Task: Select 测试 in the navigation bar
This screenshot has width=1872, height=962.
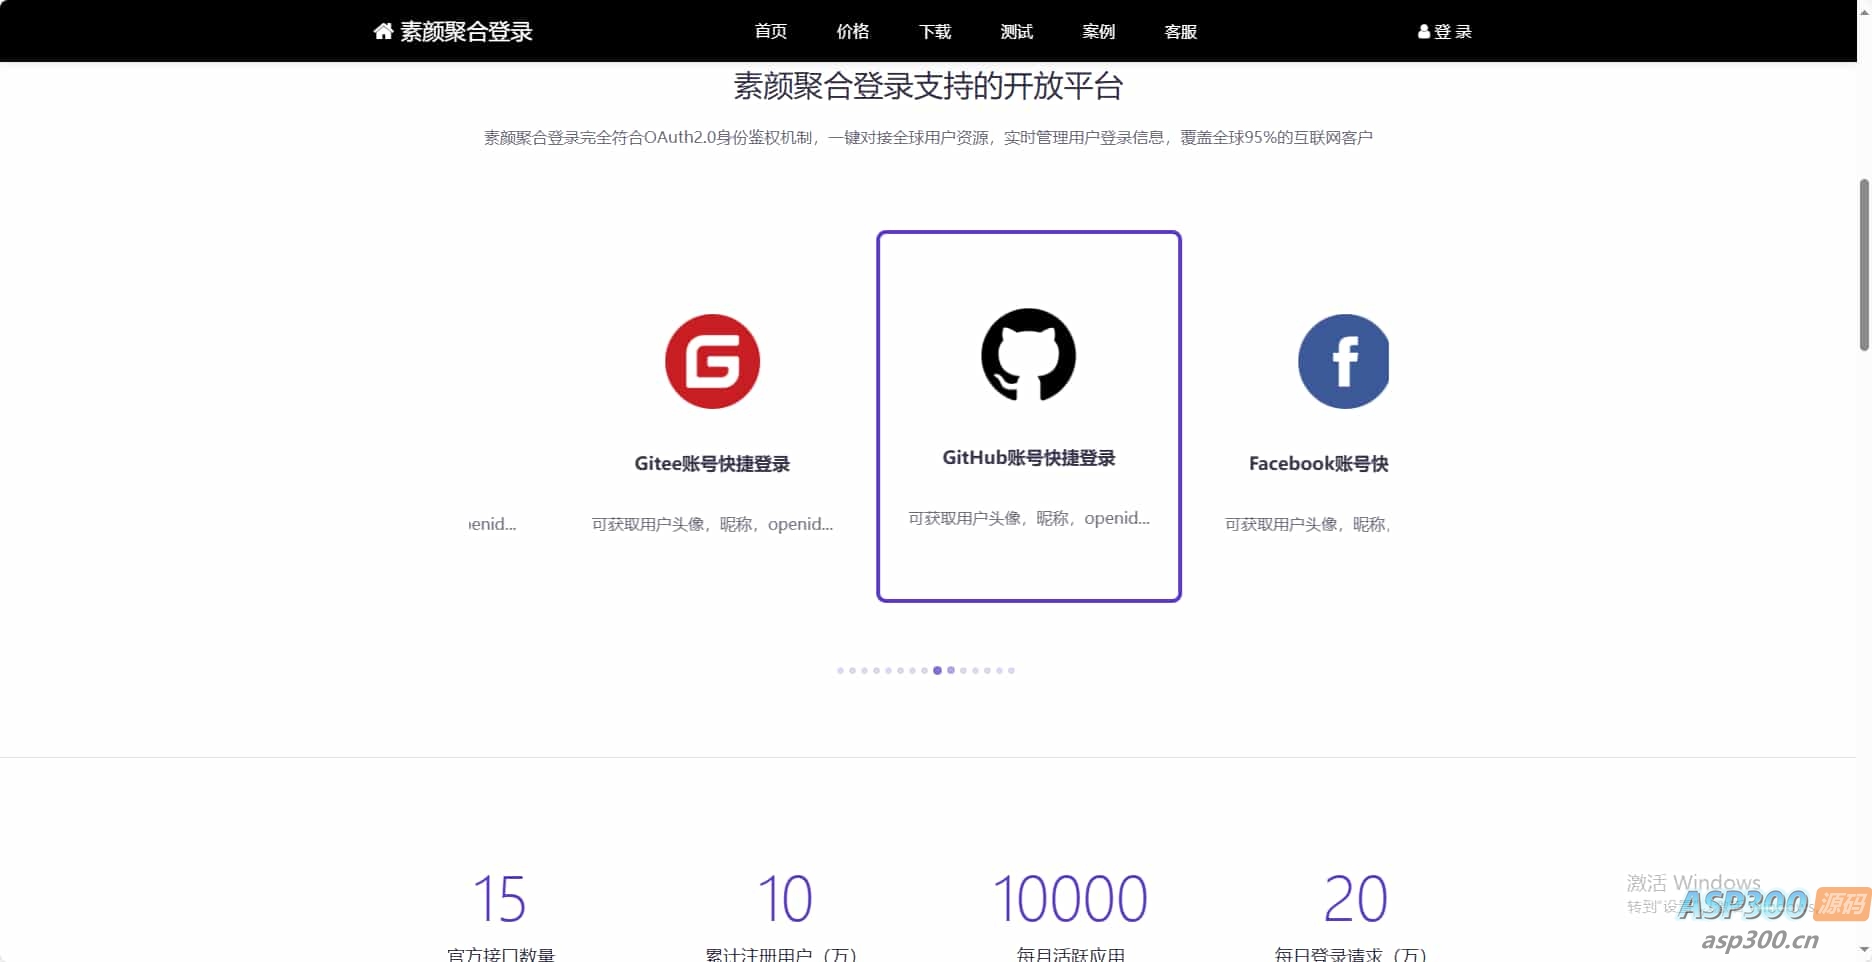Action: coord(1016,31)
